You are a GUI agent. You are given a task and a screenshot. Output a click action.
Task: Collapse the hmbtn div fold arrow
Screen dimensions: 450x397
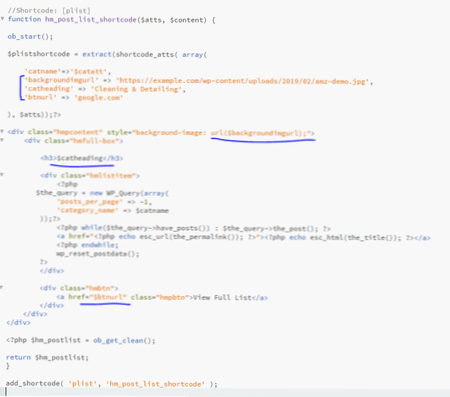point(2,287)
